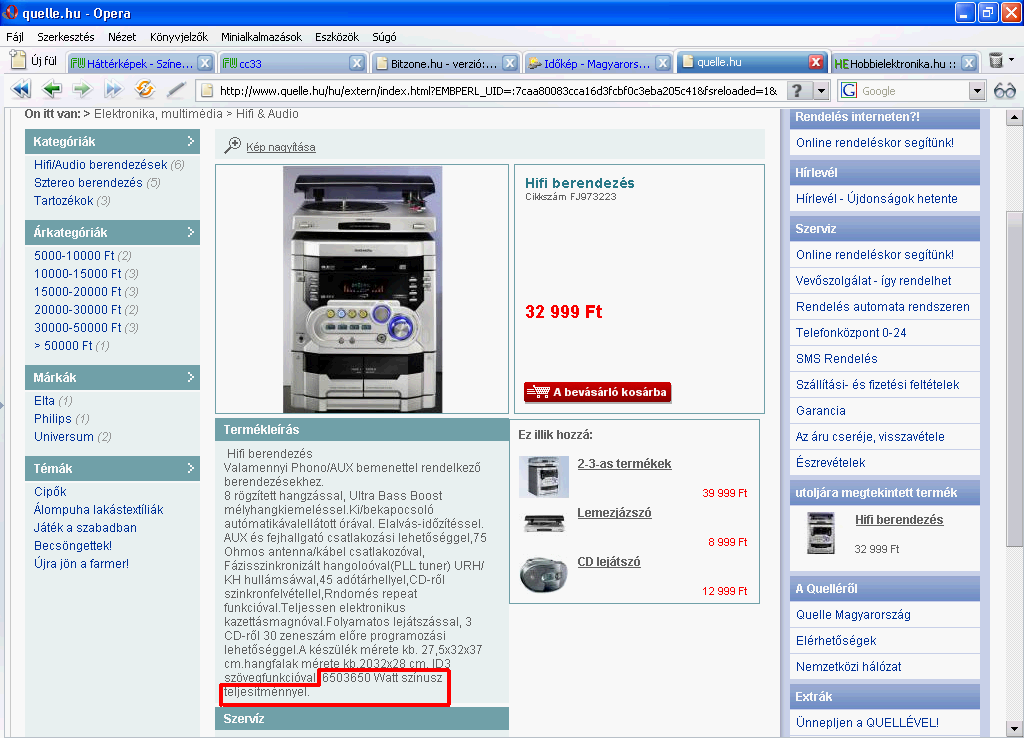Open the Lemezjázszó turntable thumbnail
The height and width of the screenshot is (738, 1024).
(544, 523)
